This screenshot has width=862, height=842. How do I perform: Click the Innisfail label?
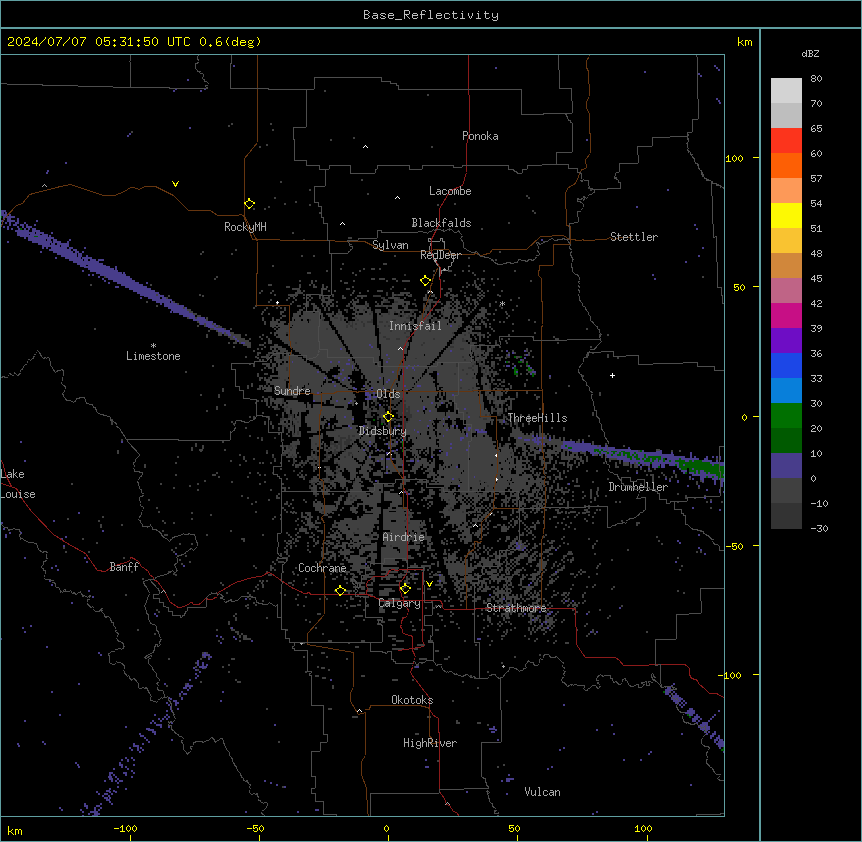click(415, 326)
